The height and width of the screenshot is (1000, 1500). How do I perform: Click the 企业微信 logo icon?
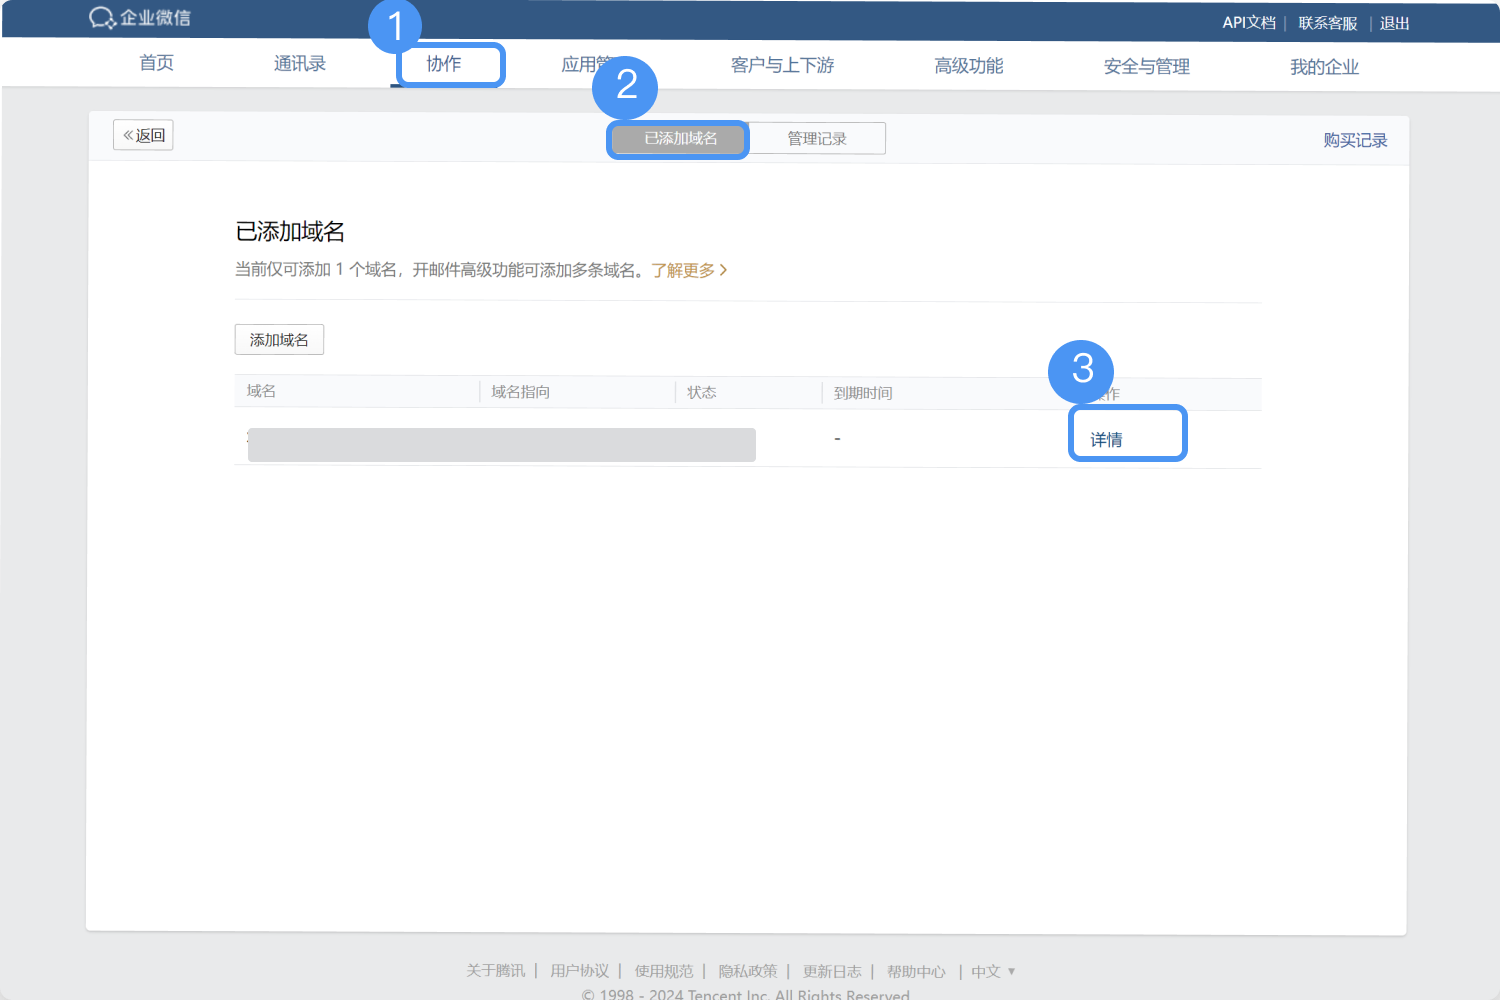pyautogui.click(x=103, y=18)
